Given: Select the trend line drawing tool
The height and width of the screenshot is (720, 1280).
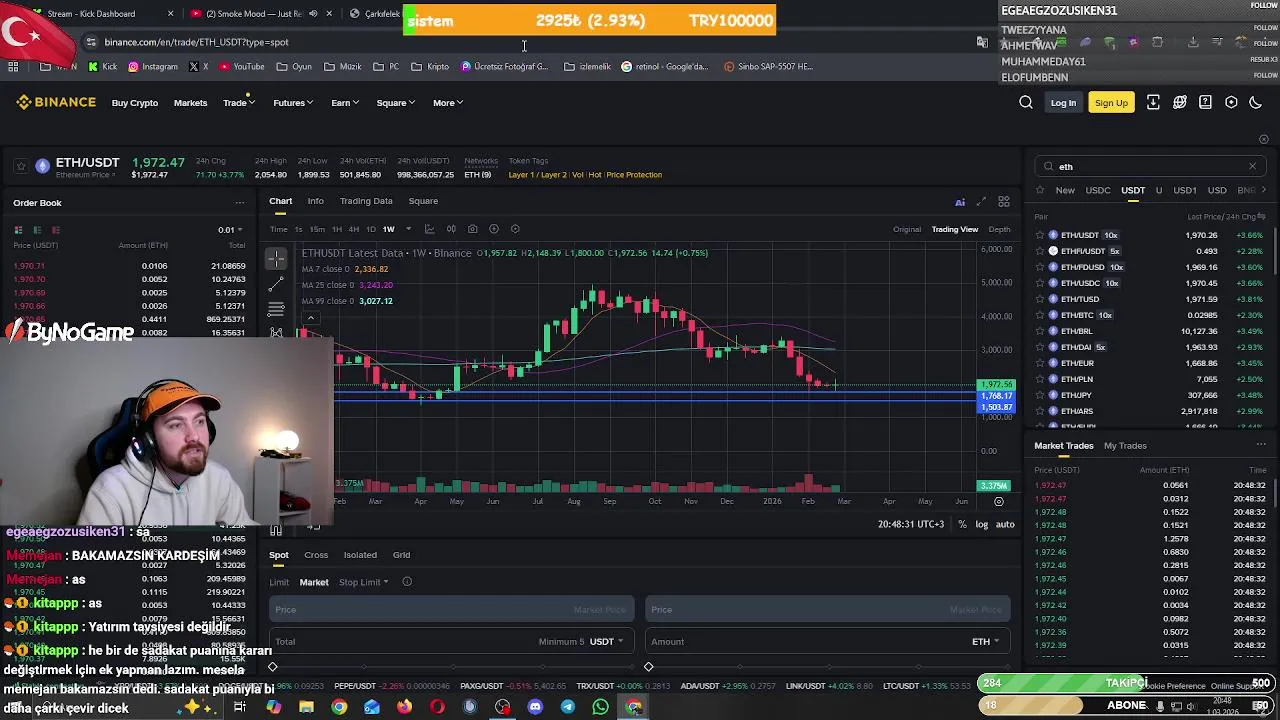Looking at the screenshot, I should [276, 285].
